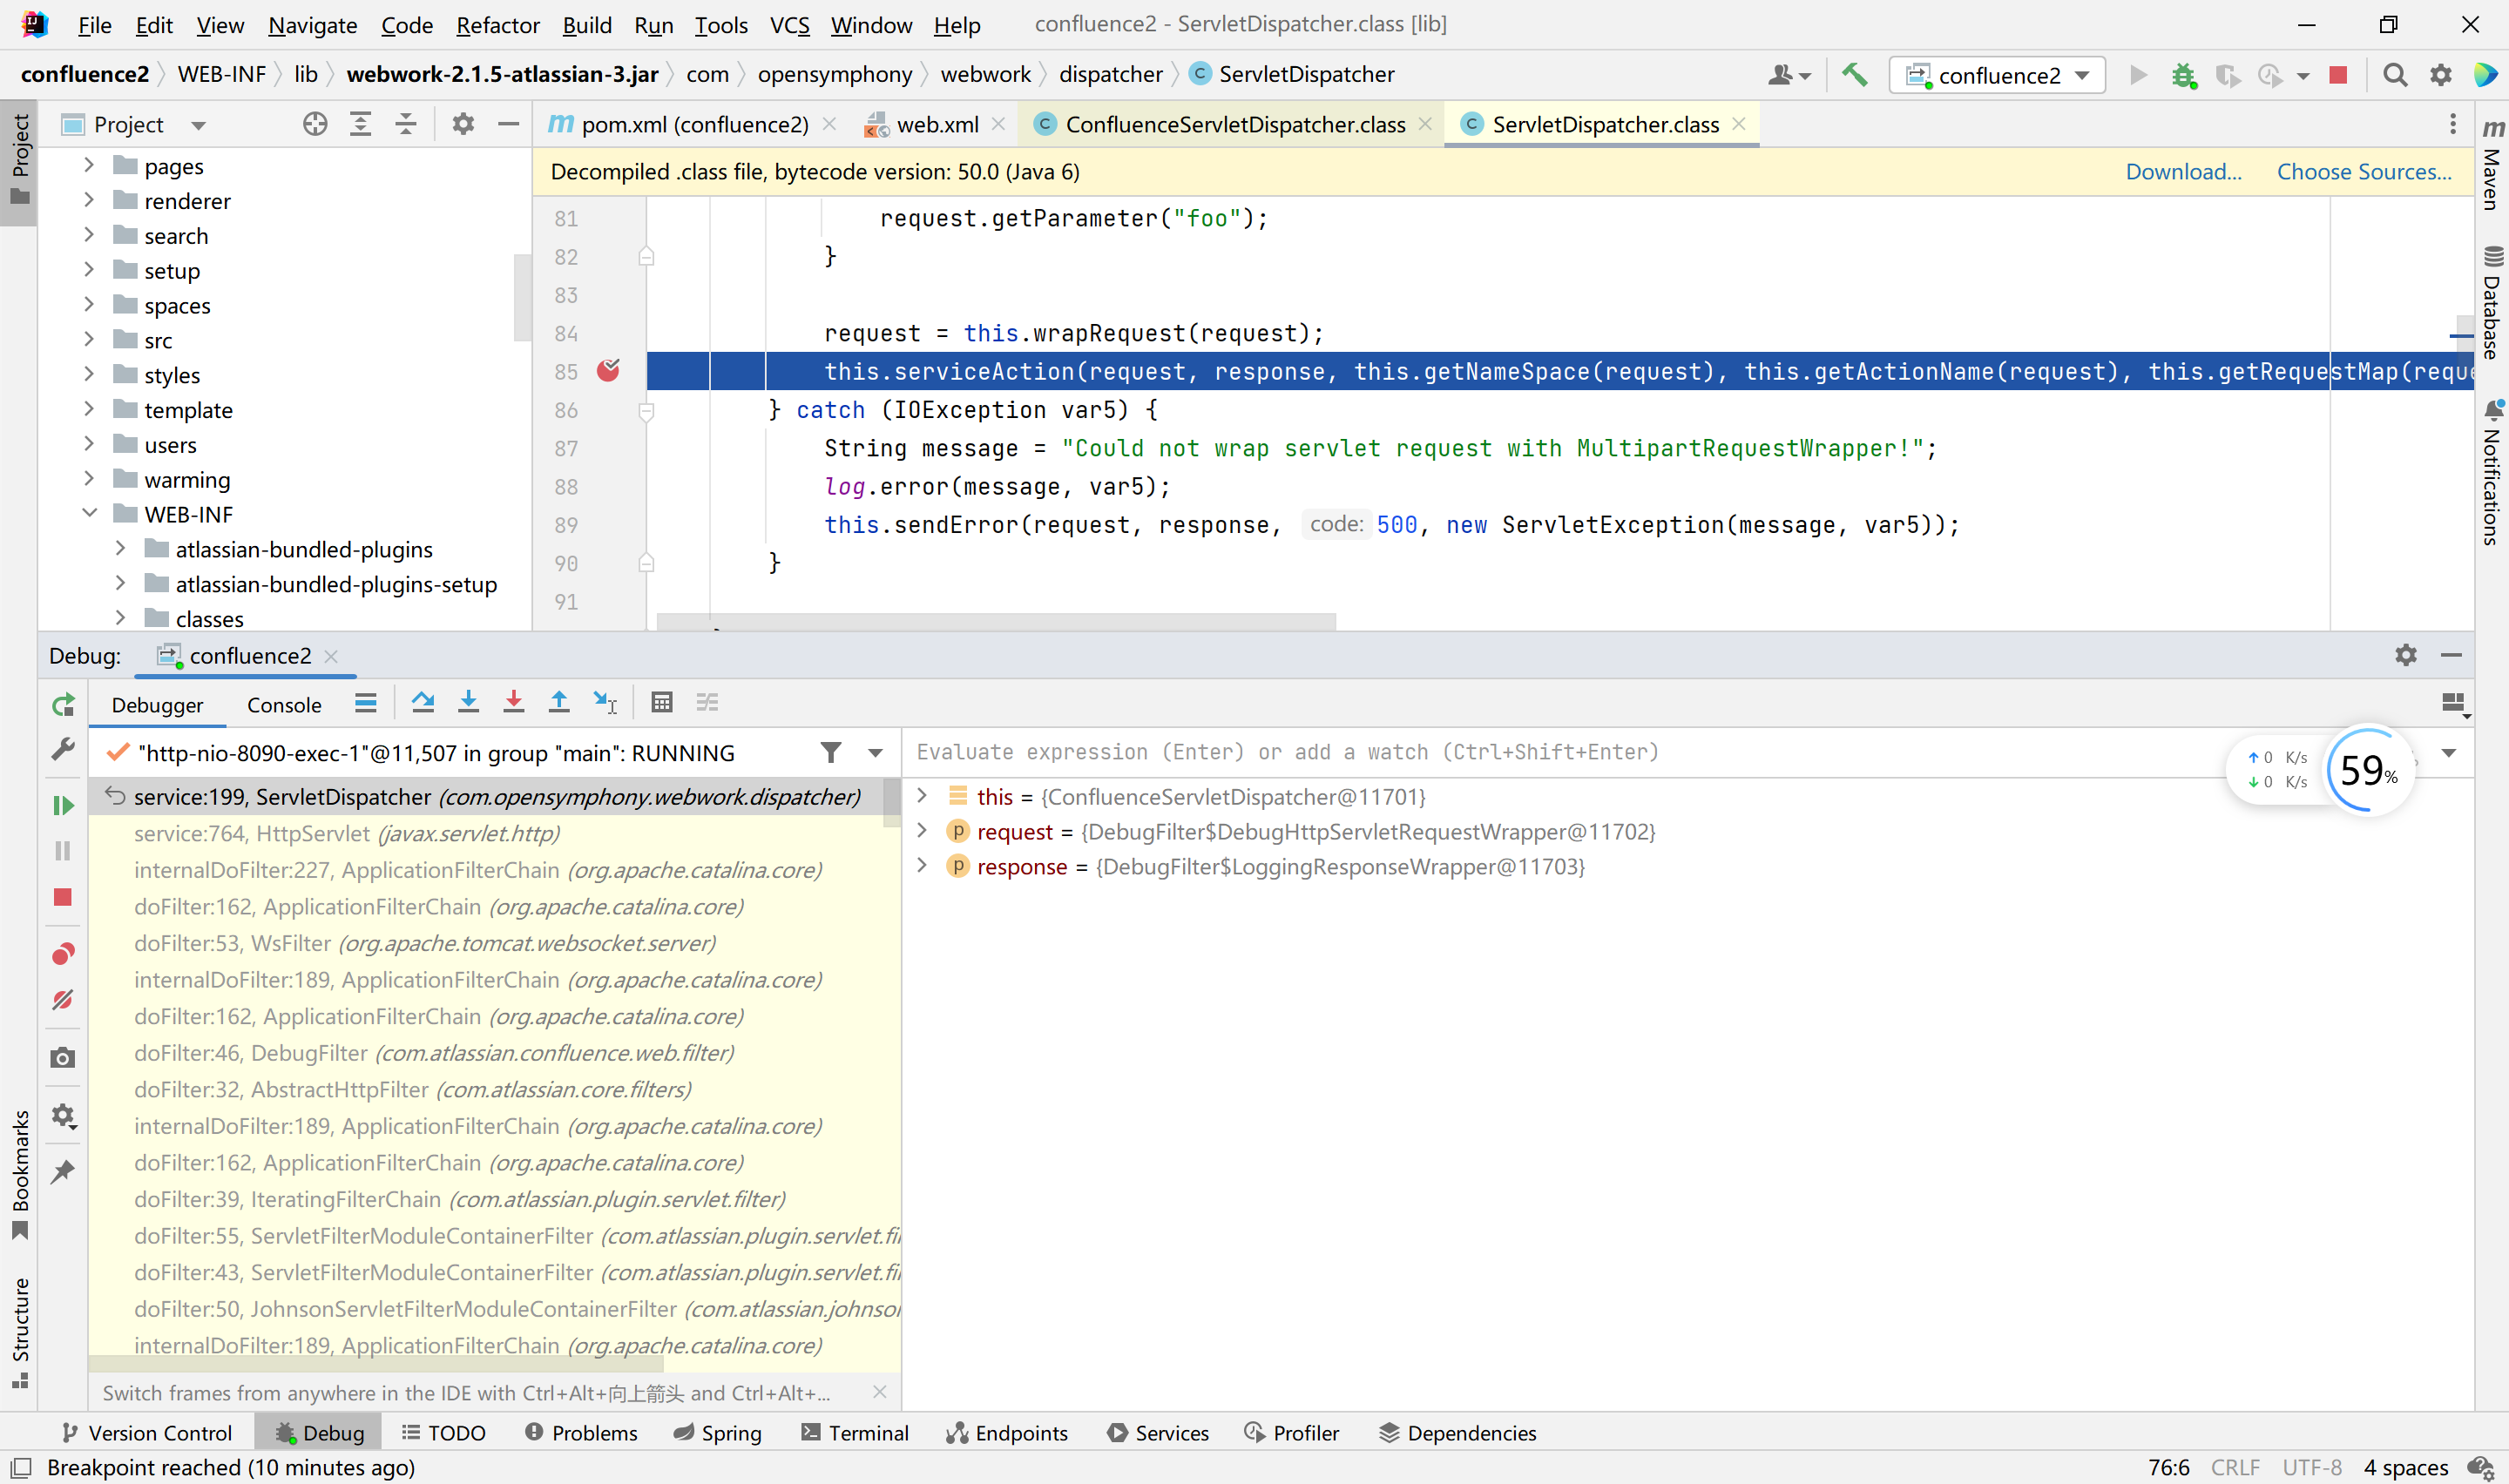The height and width of the screenshot is (1484, 2509).
Task: Click thread dump camera icon
Action: click(x=63, y=1058)
